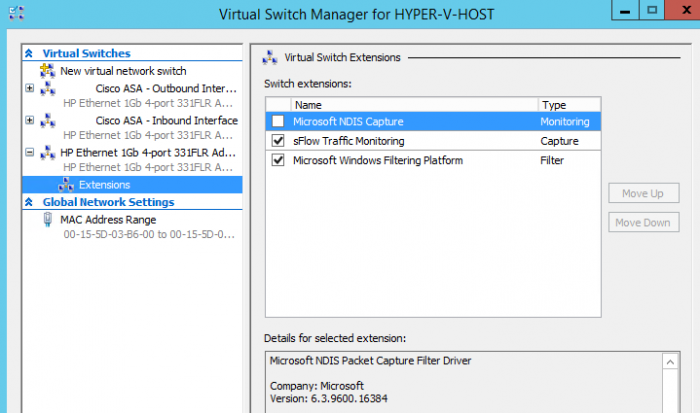Click the Cisco ASA Outbound Interface switch icon

coord(47,88)
